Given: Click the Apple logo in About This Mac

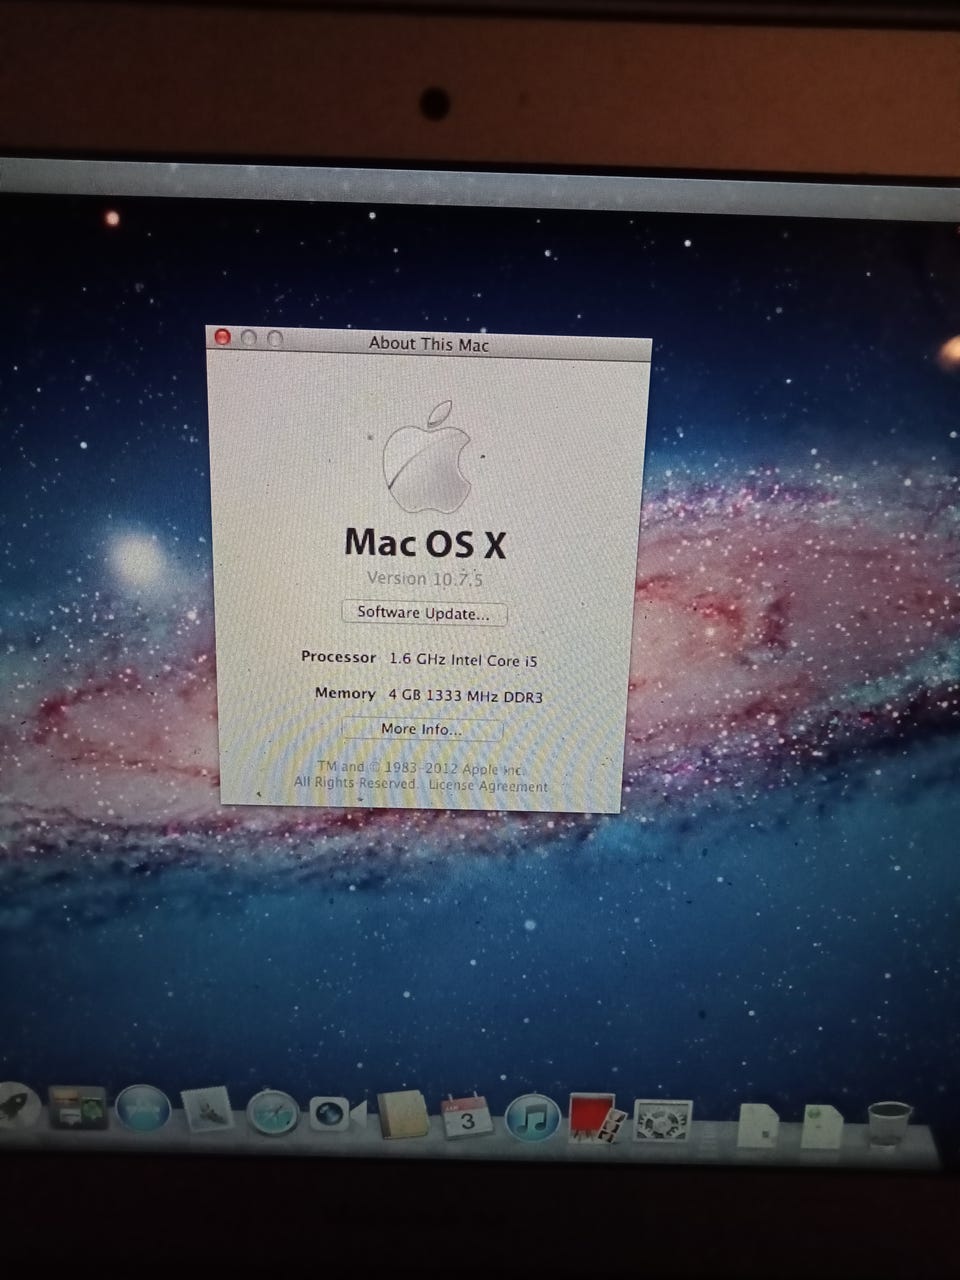Looking at the screenshot, I should point(428,457).
